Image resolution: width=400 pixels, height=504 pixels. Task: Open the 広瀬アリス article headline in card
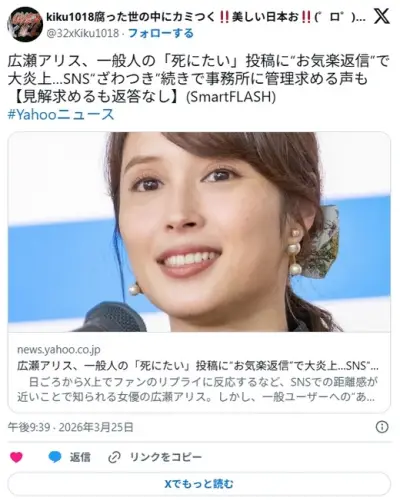tap(198, 366)
